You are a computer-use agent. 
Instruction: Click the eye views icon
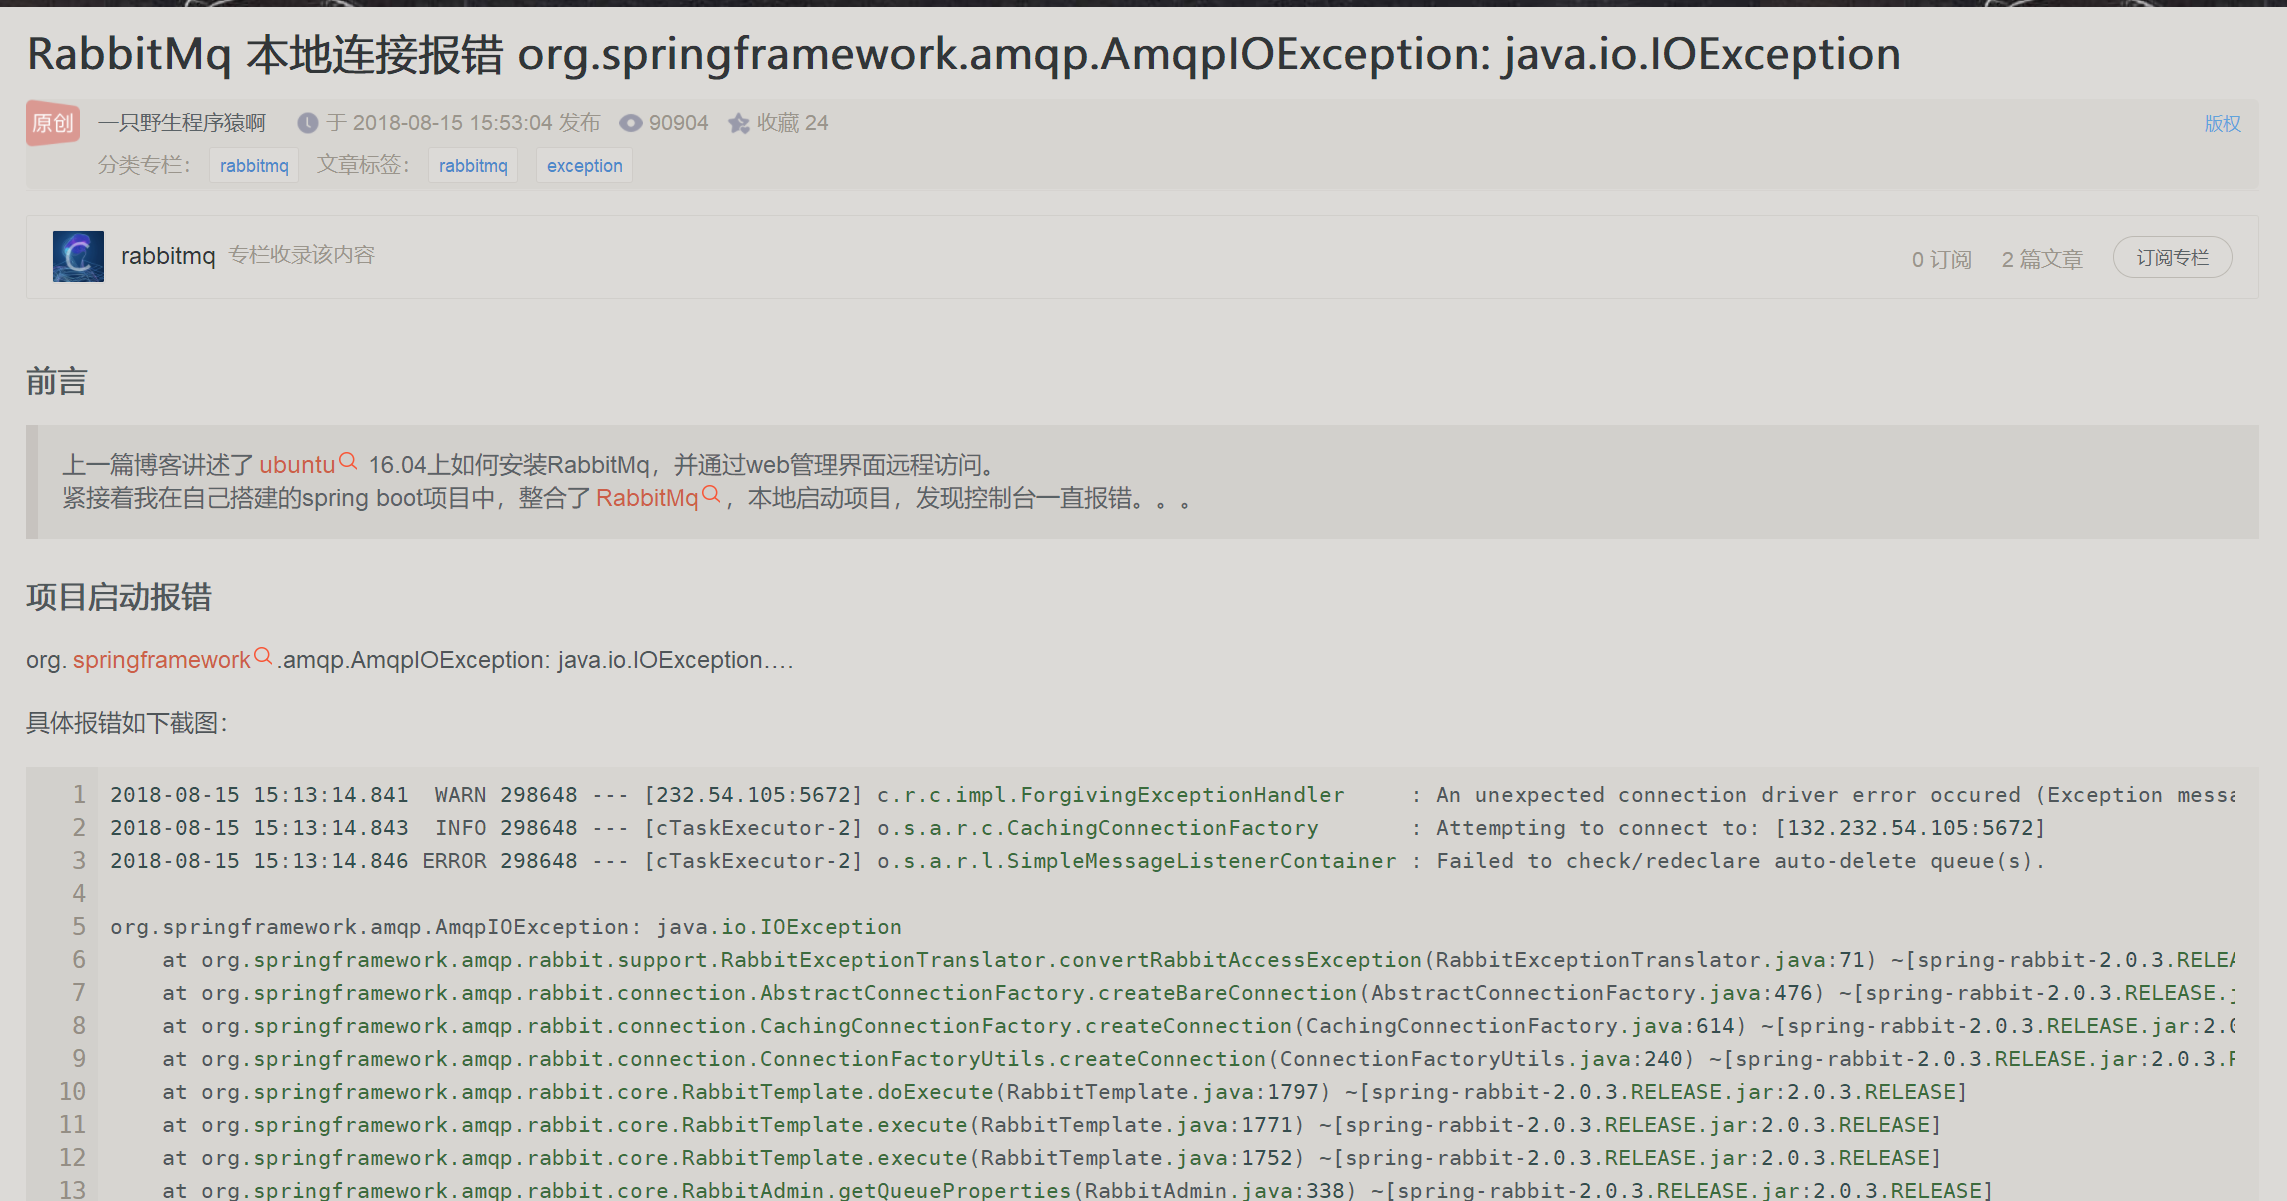pos(631,123)
